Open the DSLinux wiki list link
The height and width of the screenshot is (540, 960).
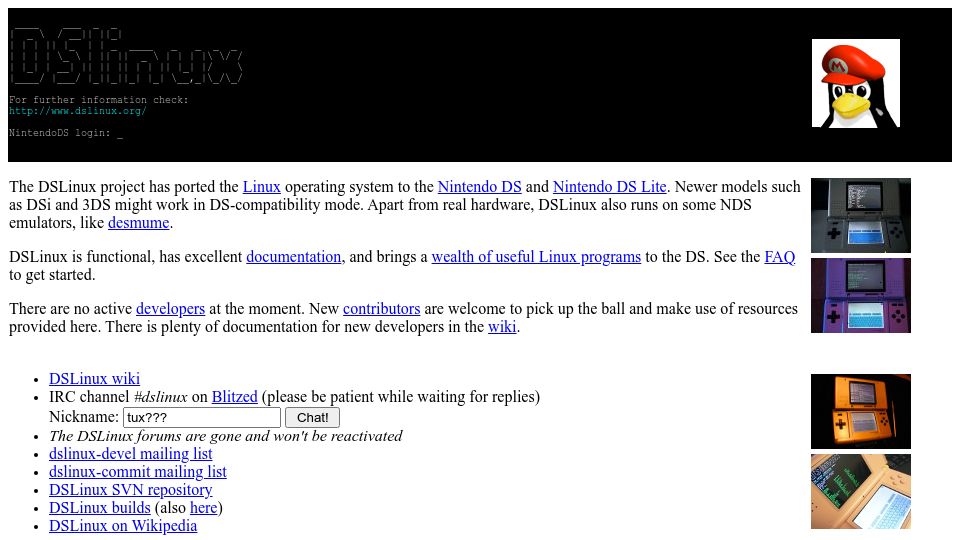click(x=94, y=379)
